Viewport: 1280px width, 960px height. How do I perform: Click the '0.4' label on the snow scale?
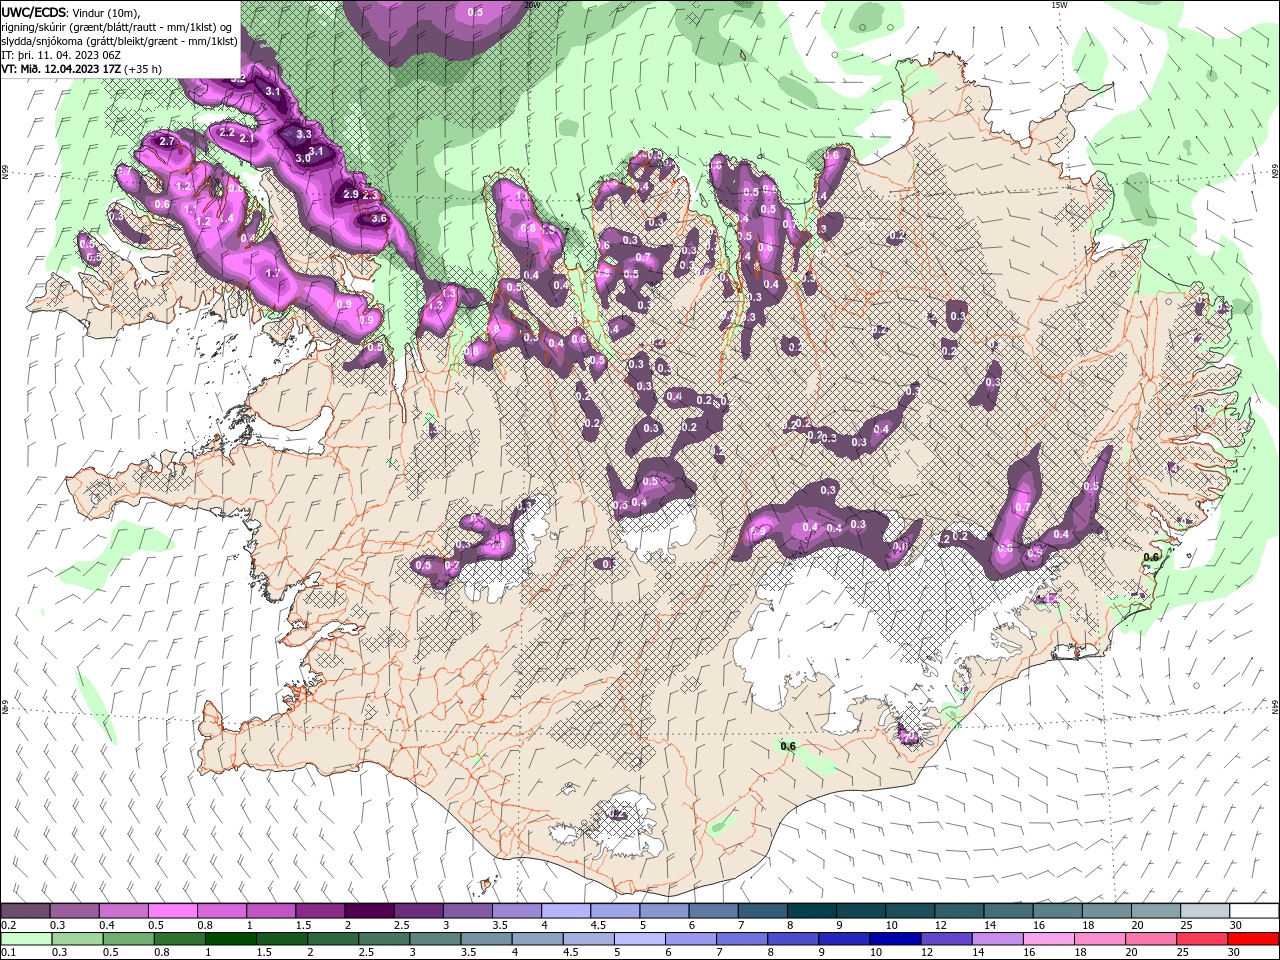click(107, 925)
